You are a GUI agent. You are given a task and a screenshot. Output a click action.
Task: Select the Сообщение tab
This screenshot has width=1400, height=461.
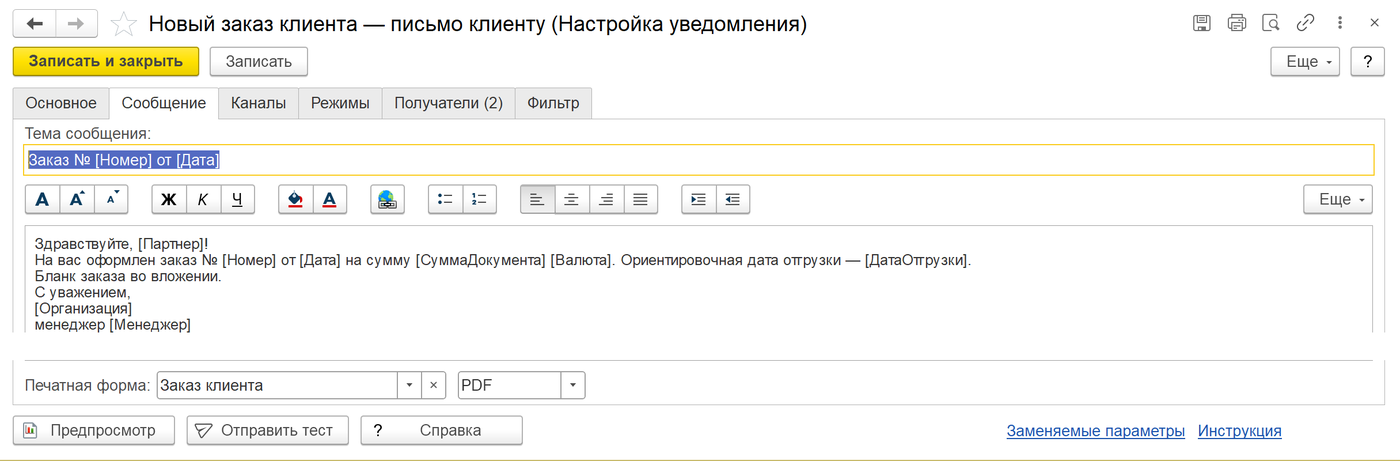(164, 103)
